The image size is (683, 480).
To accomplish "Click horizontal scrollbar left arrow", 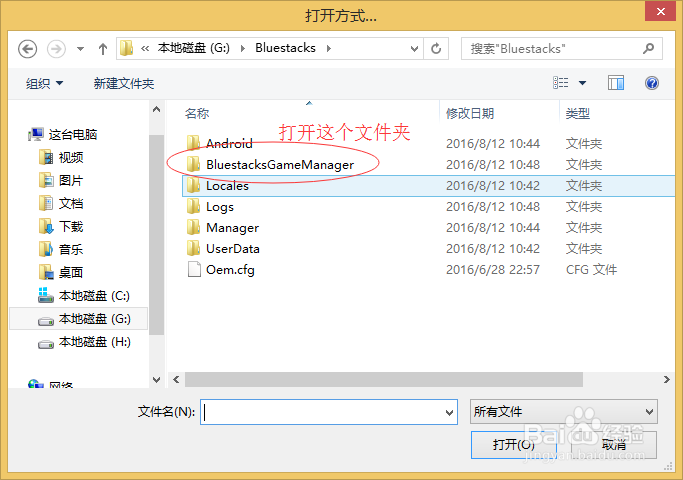I will pyautogui.click(x=176, y=379).
